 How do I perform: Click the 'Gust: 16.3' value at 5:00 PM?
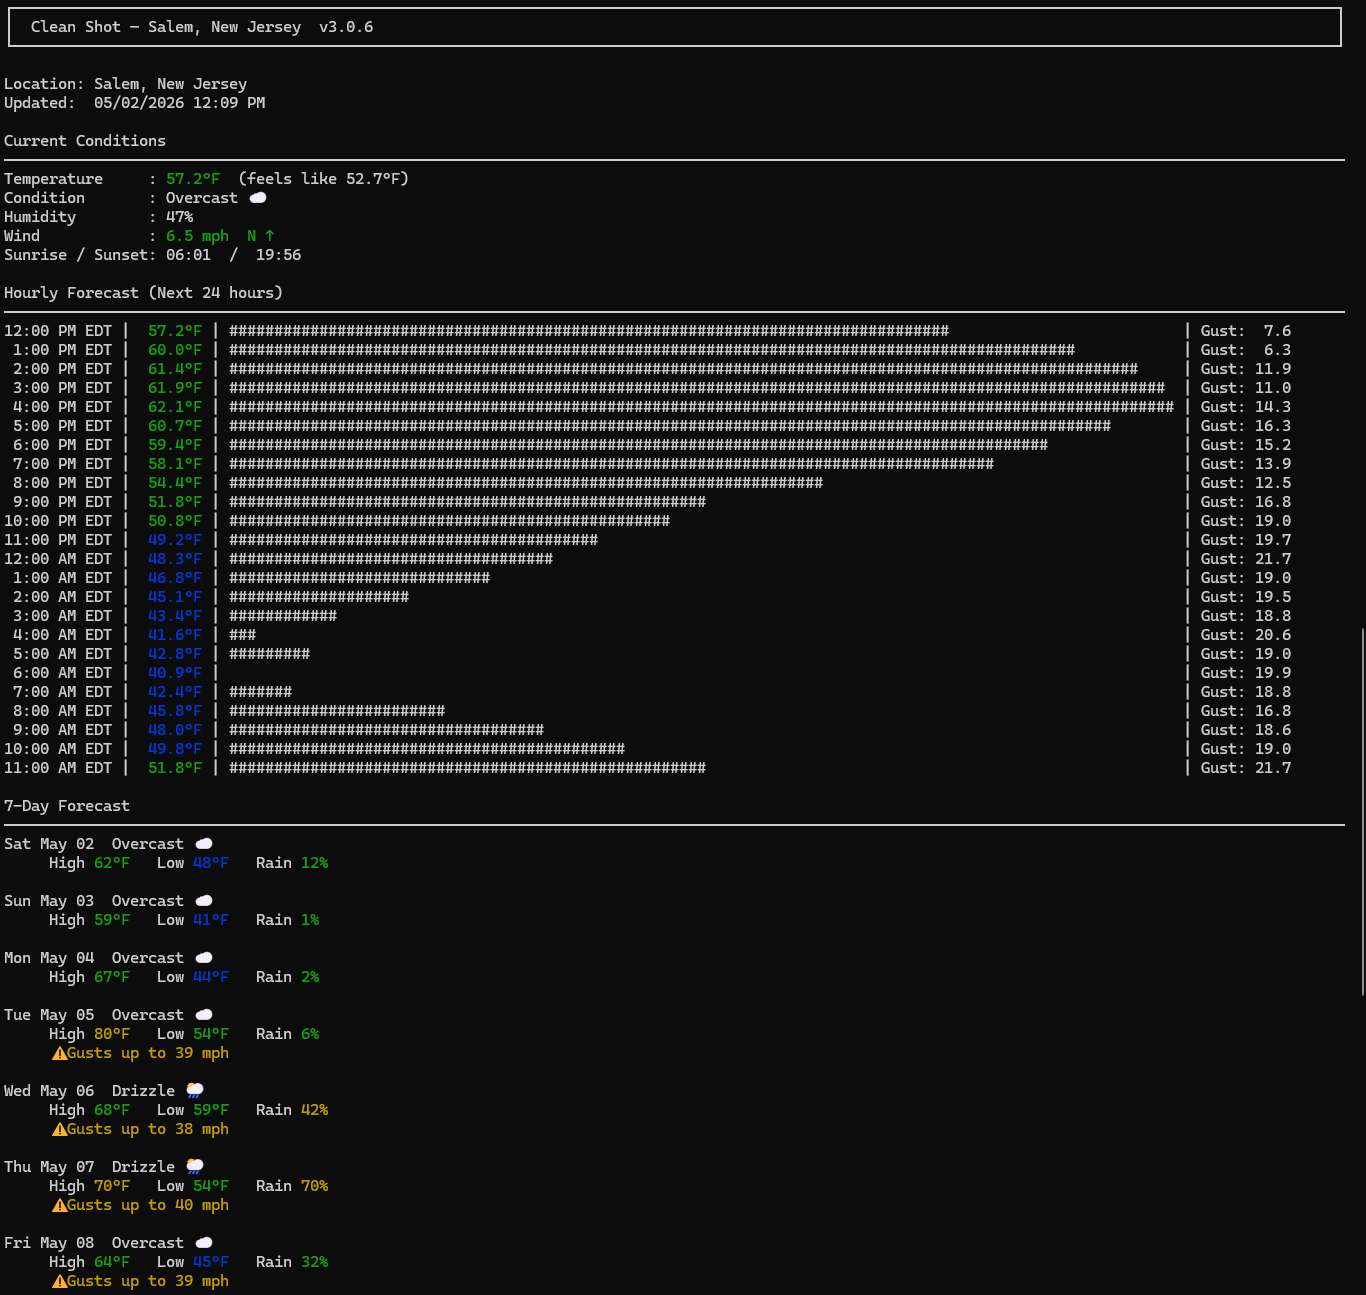point(1246,426)
